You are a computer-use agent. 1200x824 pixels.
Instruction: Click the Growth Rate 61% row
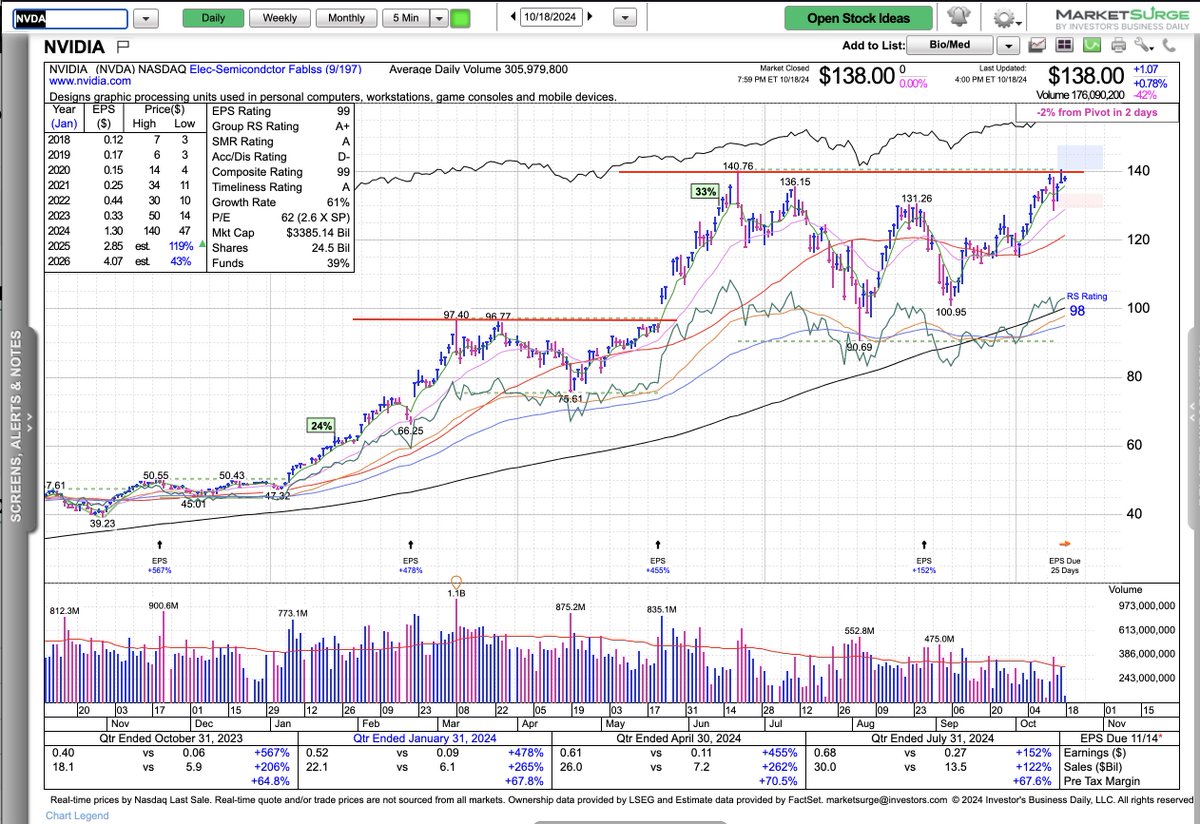[x=281, y=202]
